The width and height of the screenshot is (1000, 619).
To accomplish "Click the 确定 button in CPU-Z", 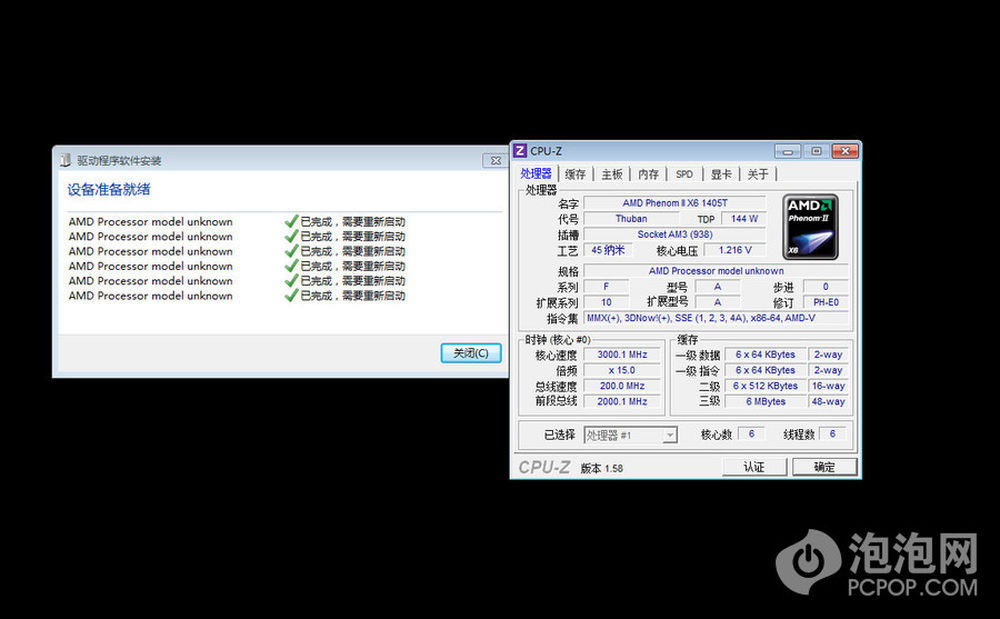I will tap(824, 467).
